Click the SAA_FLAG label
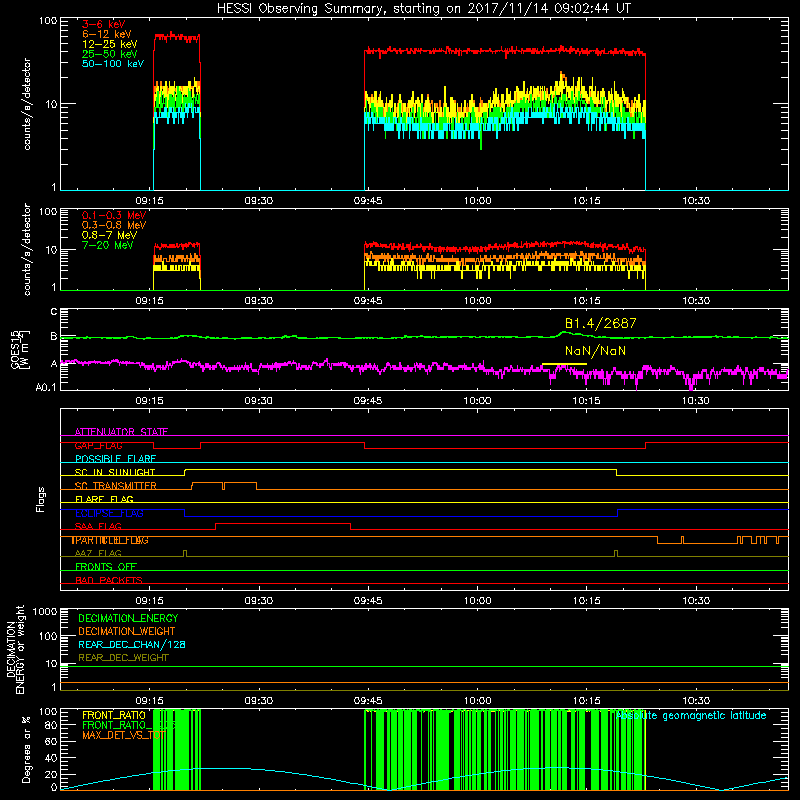Screen dimensions: 800x800 [x=98, y=527]
